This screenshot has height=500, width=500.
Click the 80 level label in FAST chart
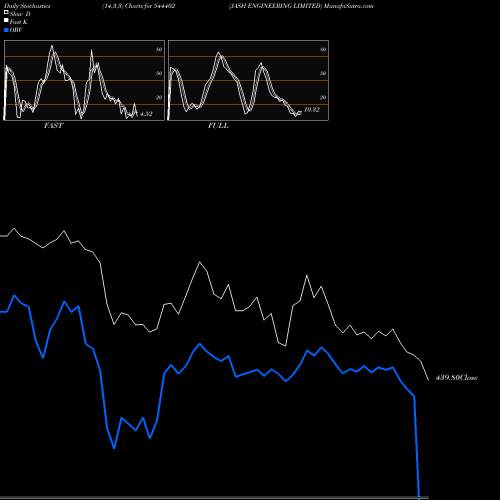(159, 50)
